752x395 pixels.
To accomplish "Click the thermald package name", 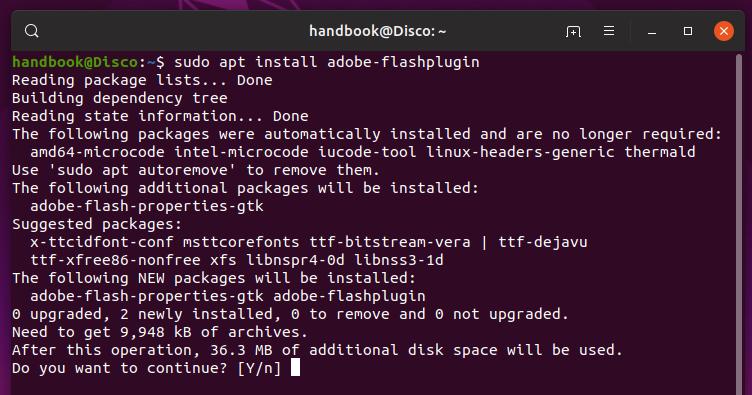I will click(659, 152).
